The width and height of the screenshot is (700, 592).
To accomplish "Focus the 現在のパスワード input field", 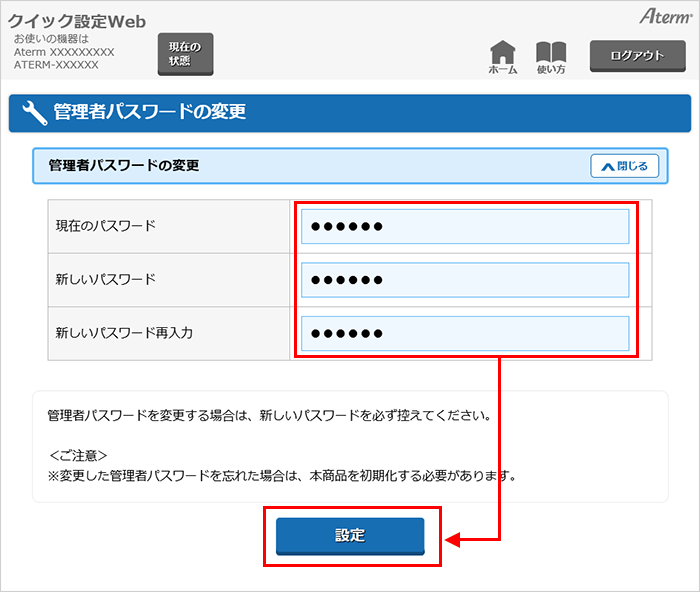I will point(465,227).
